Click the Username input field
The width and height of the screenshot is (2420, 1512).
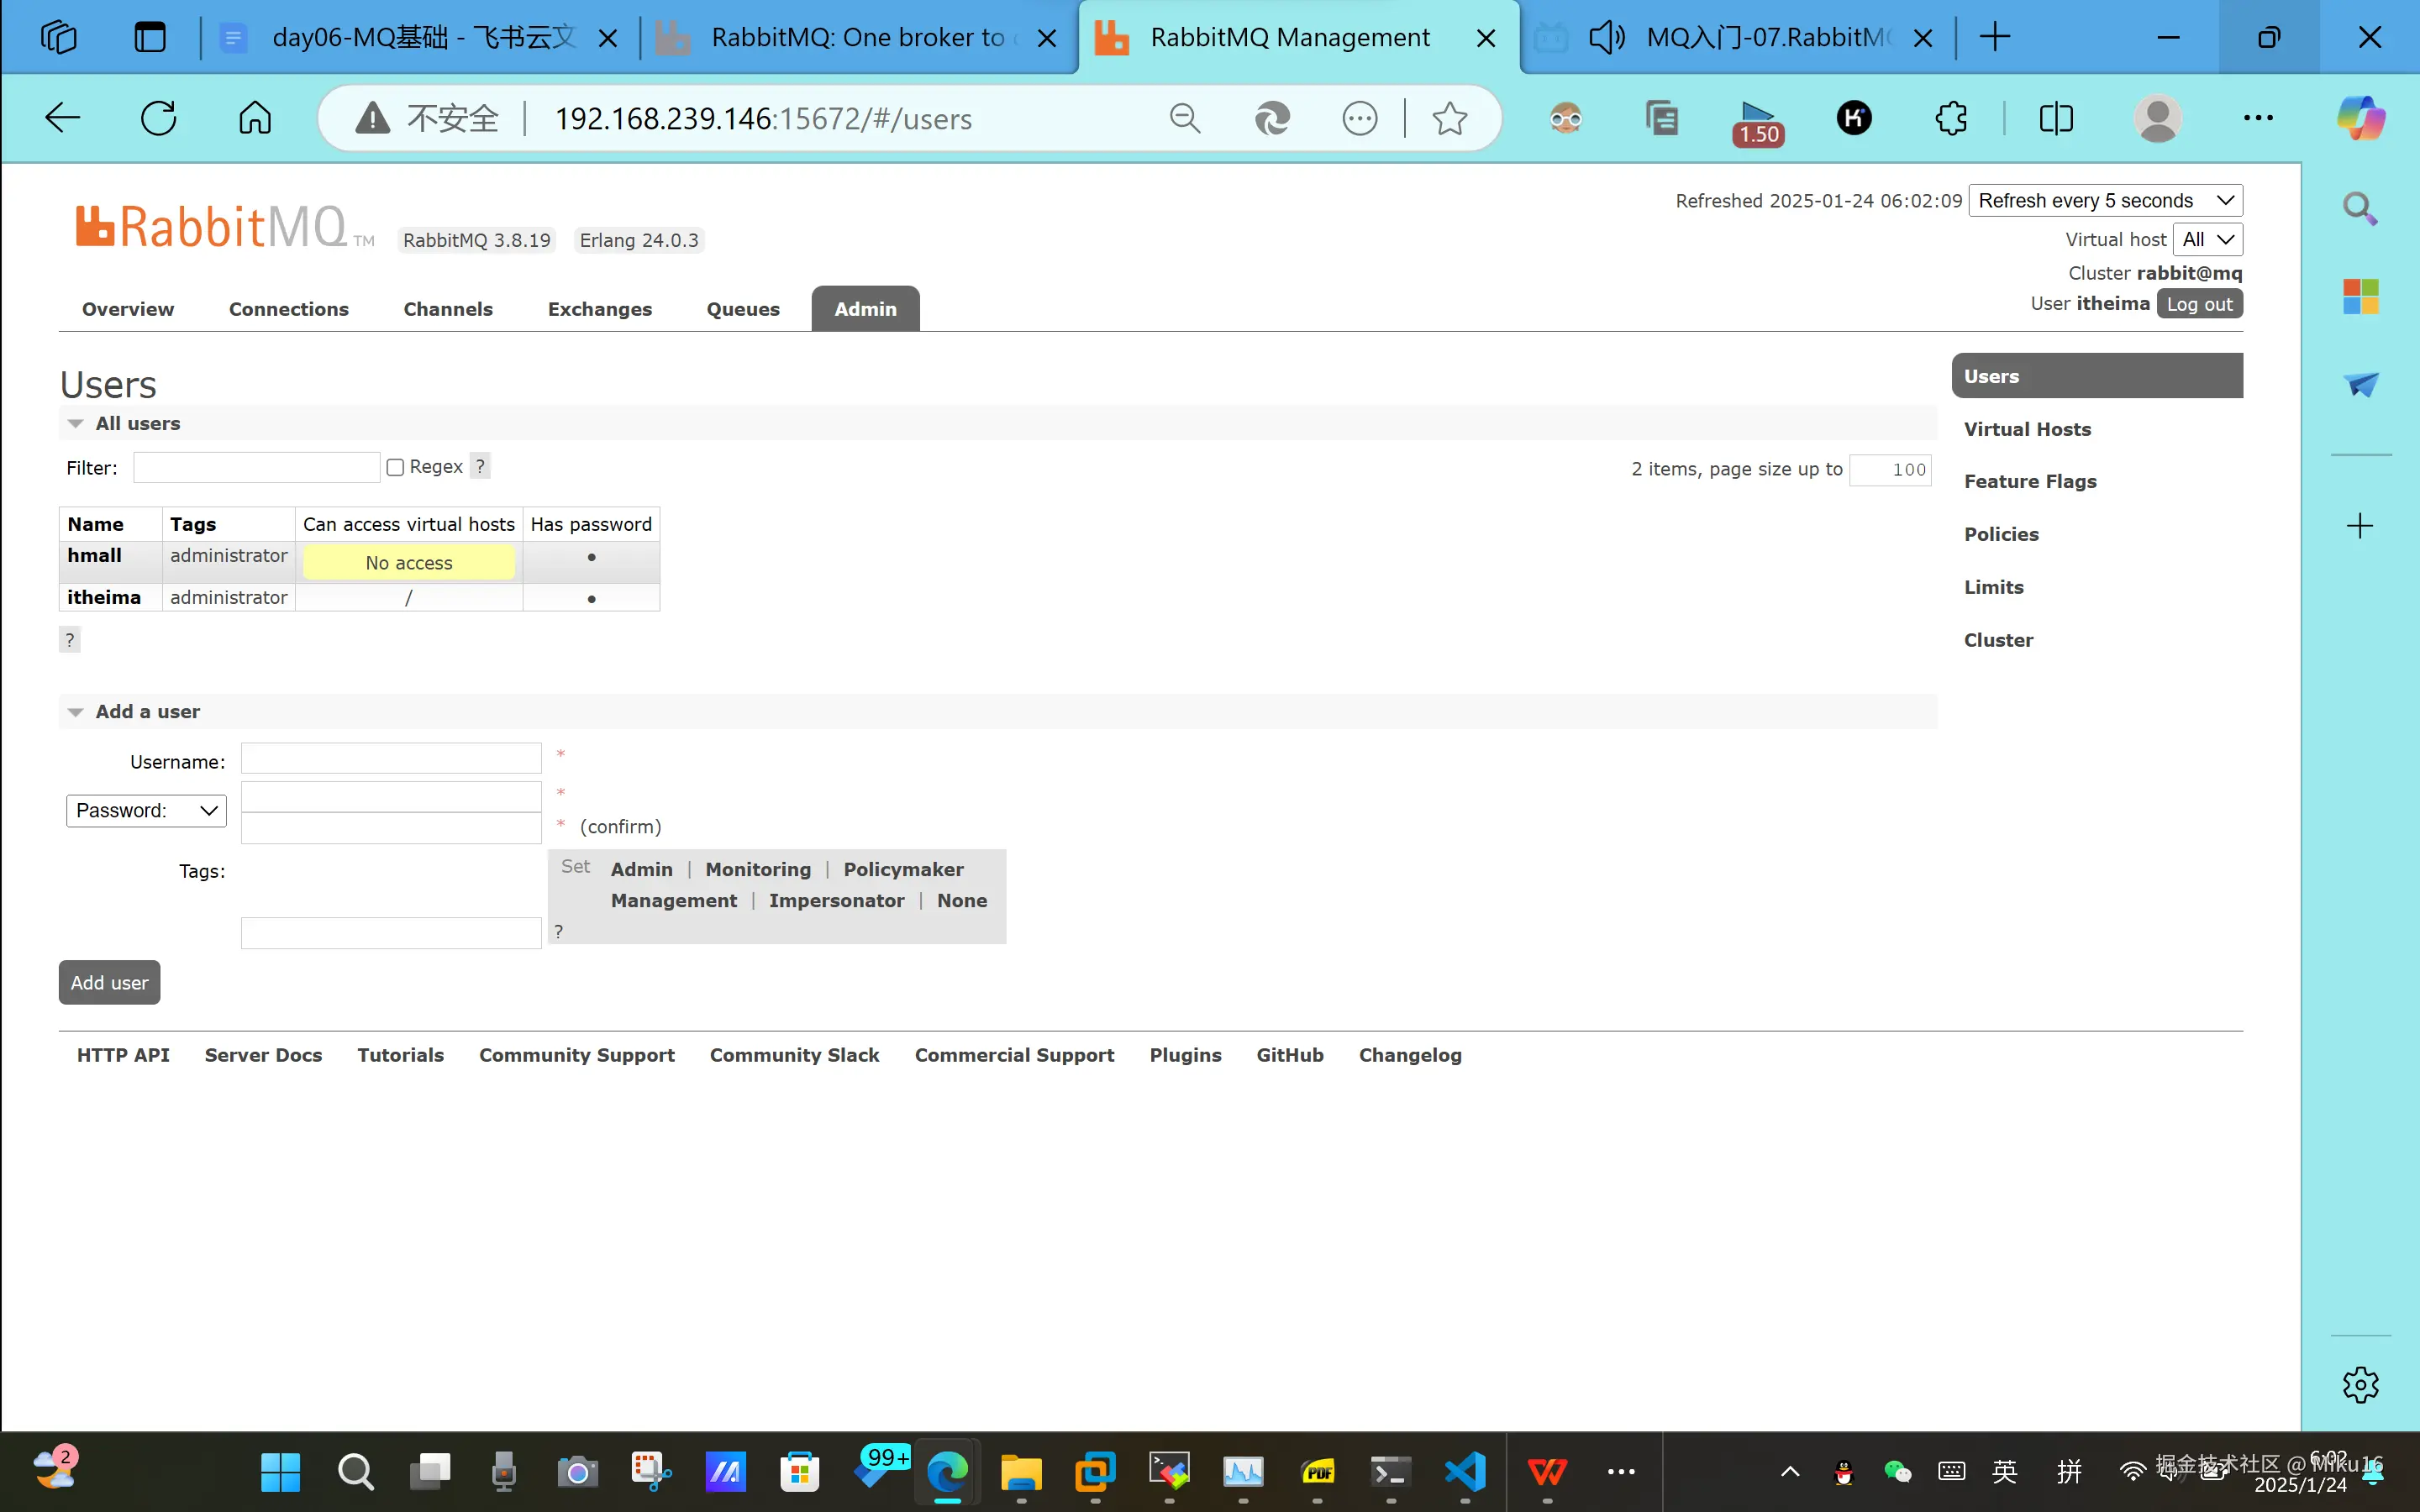click(391, 758)
